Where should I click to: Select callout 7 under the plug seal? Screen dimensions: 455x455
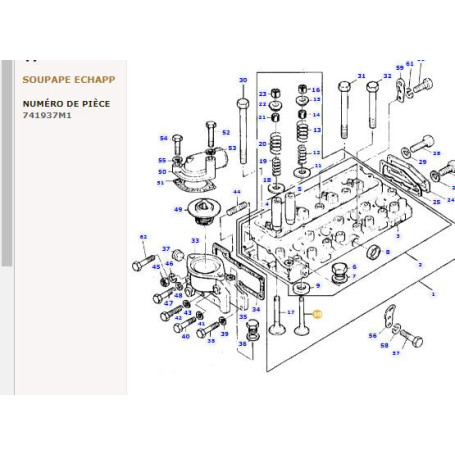[x=354, y=276]
